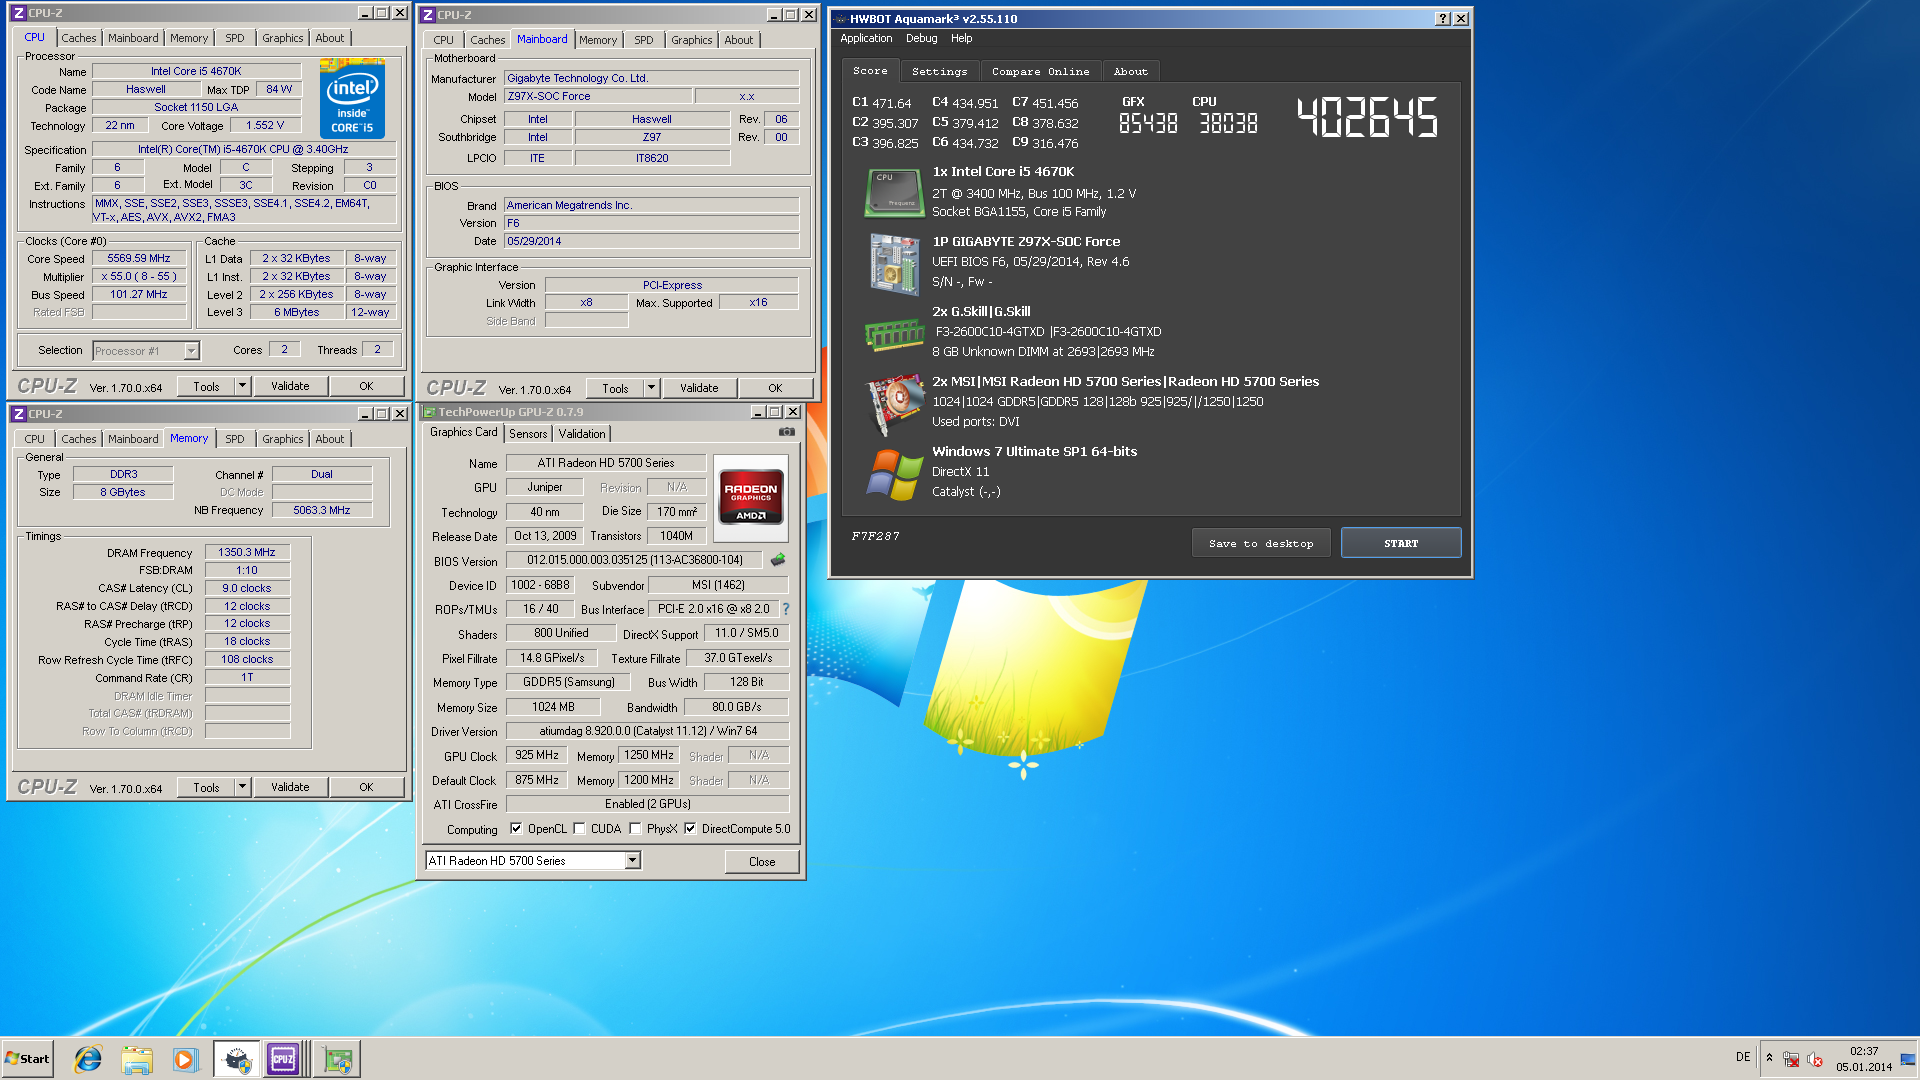
Task: Open Windows Explorer from the taskbar
Action: (x=137, y=1059)
